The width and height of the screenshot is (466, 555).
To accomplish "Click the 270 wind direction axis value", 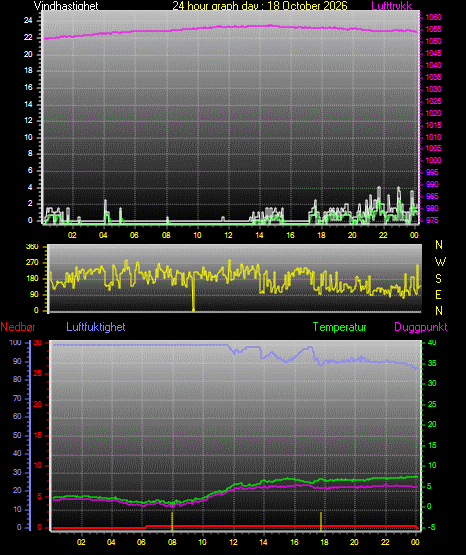I will (32, 263).
